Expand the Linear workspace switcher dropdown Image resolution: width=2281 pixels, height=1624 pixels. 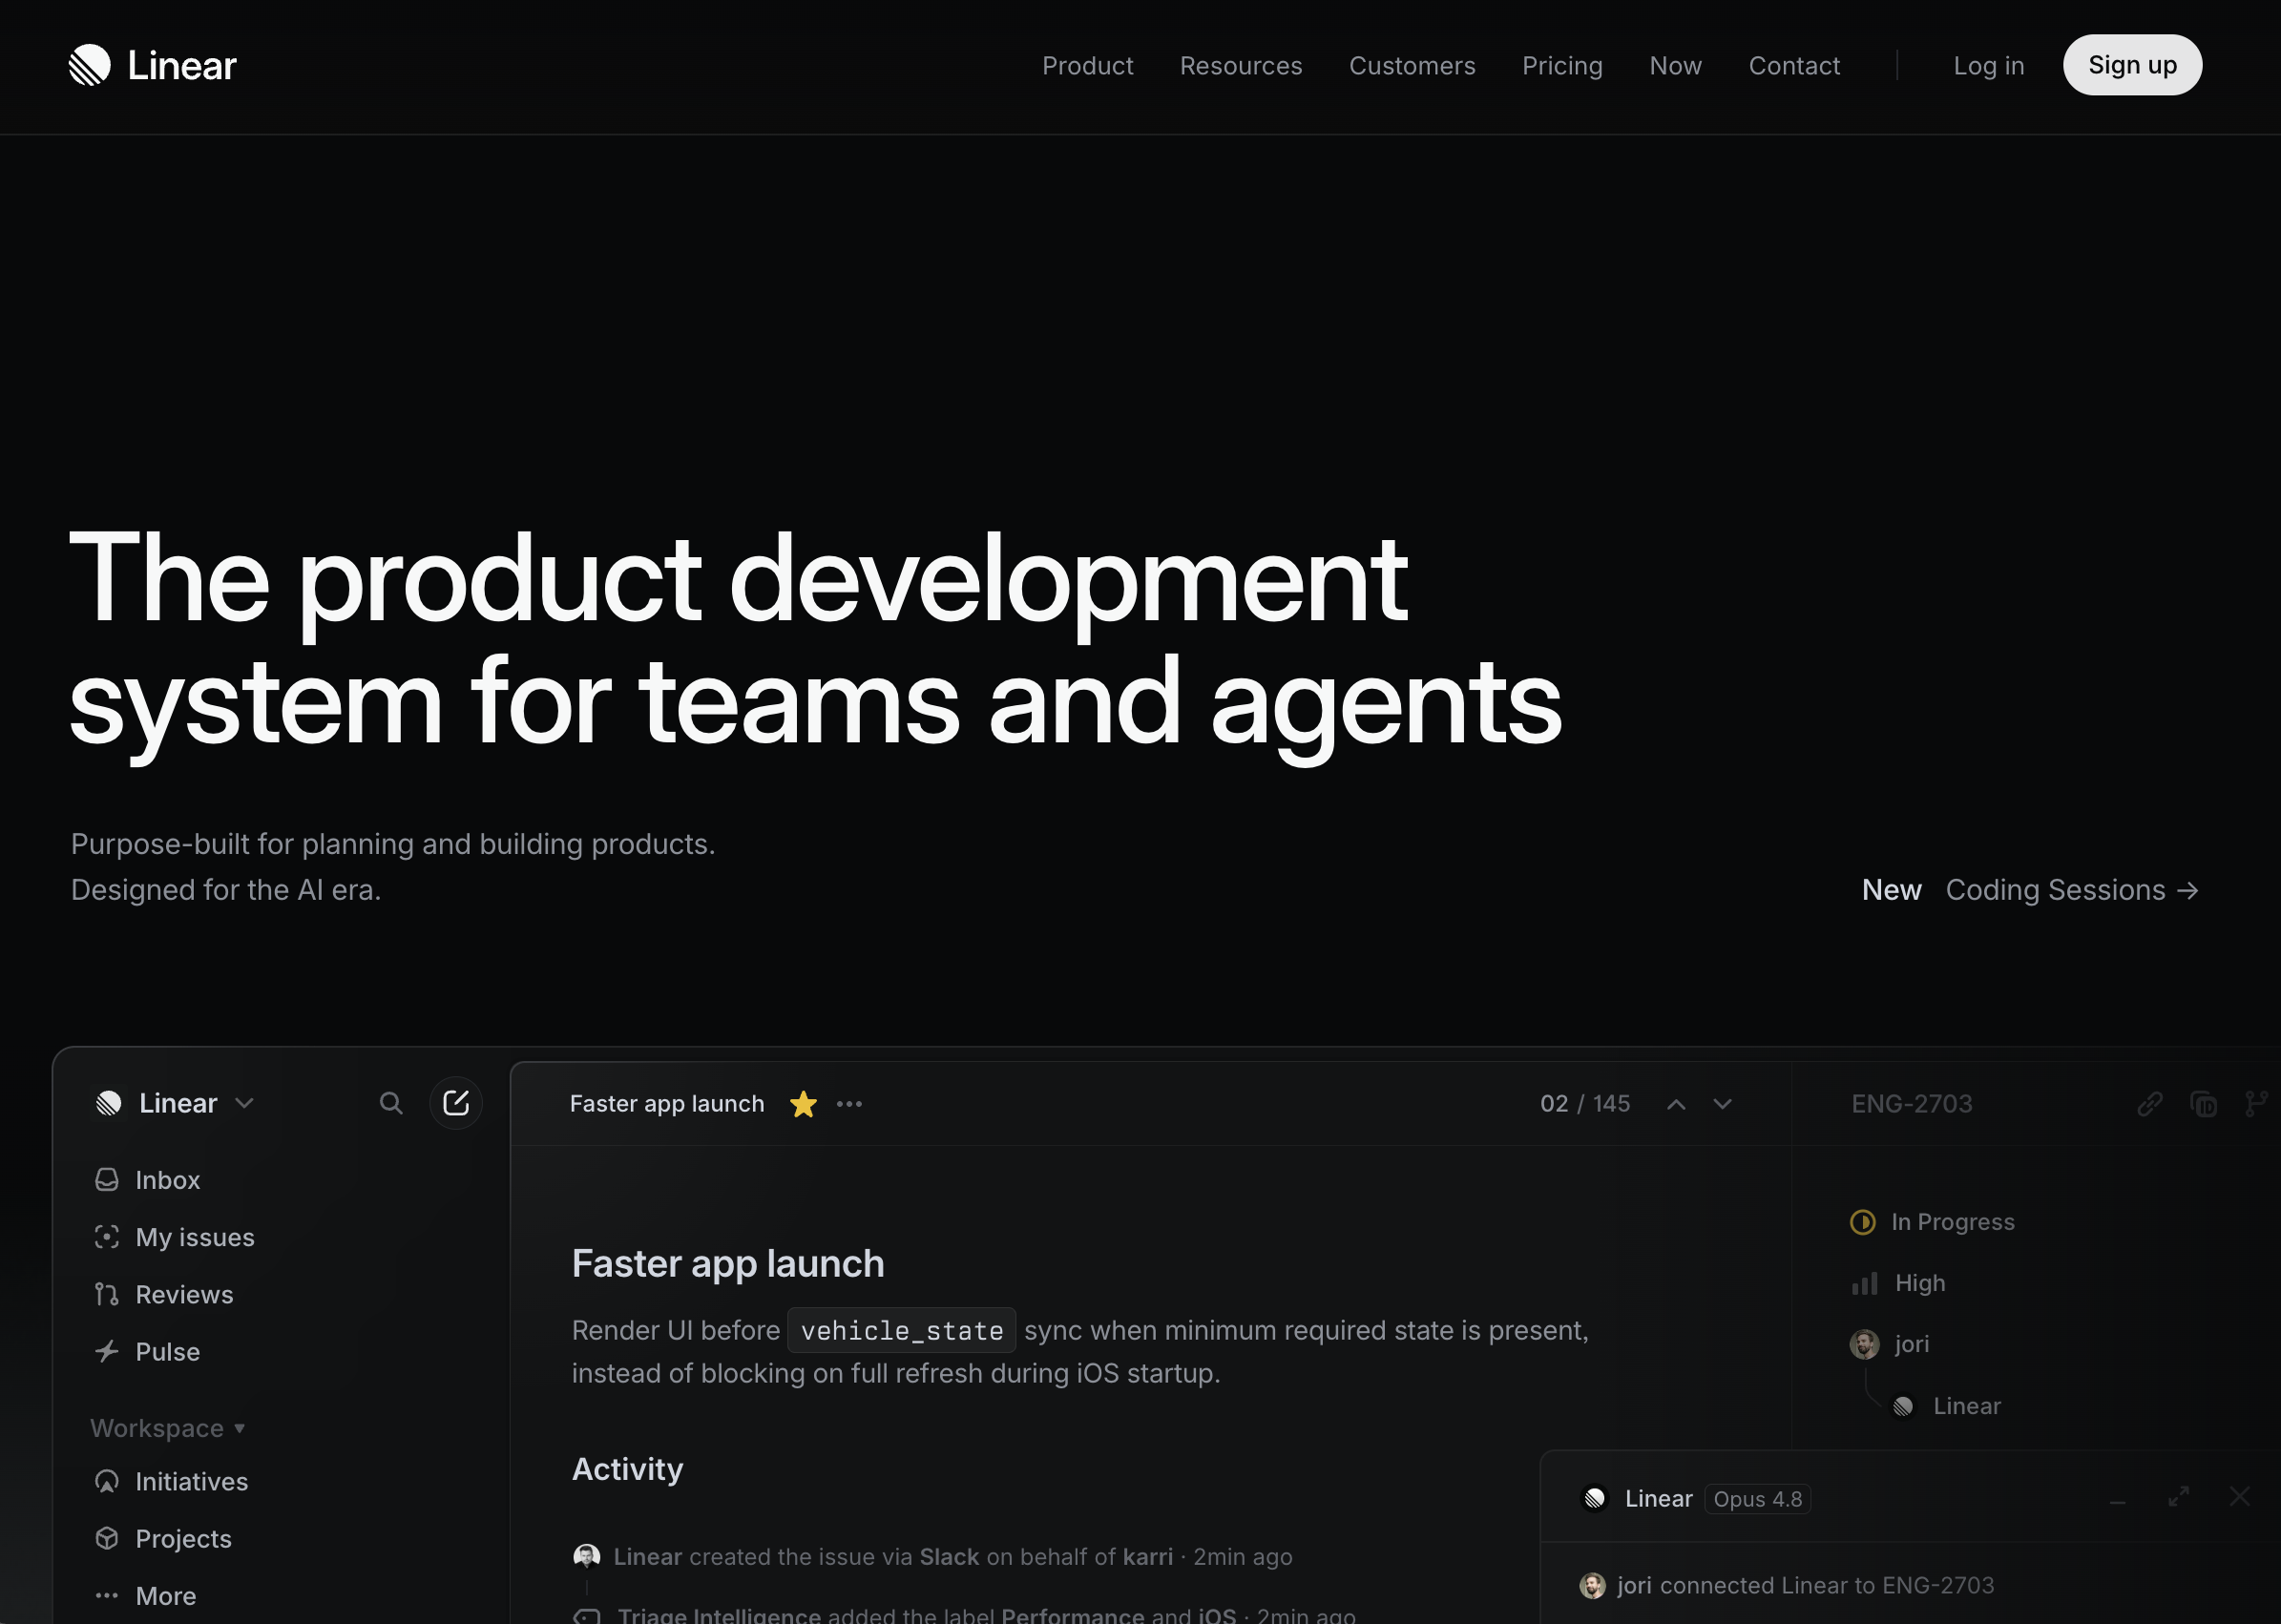click(x=175, y=1103)
